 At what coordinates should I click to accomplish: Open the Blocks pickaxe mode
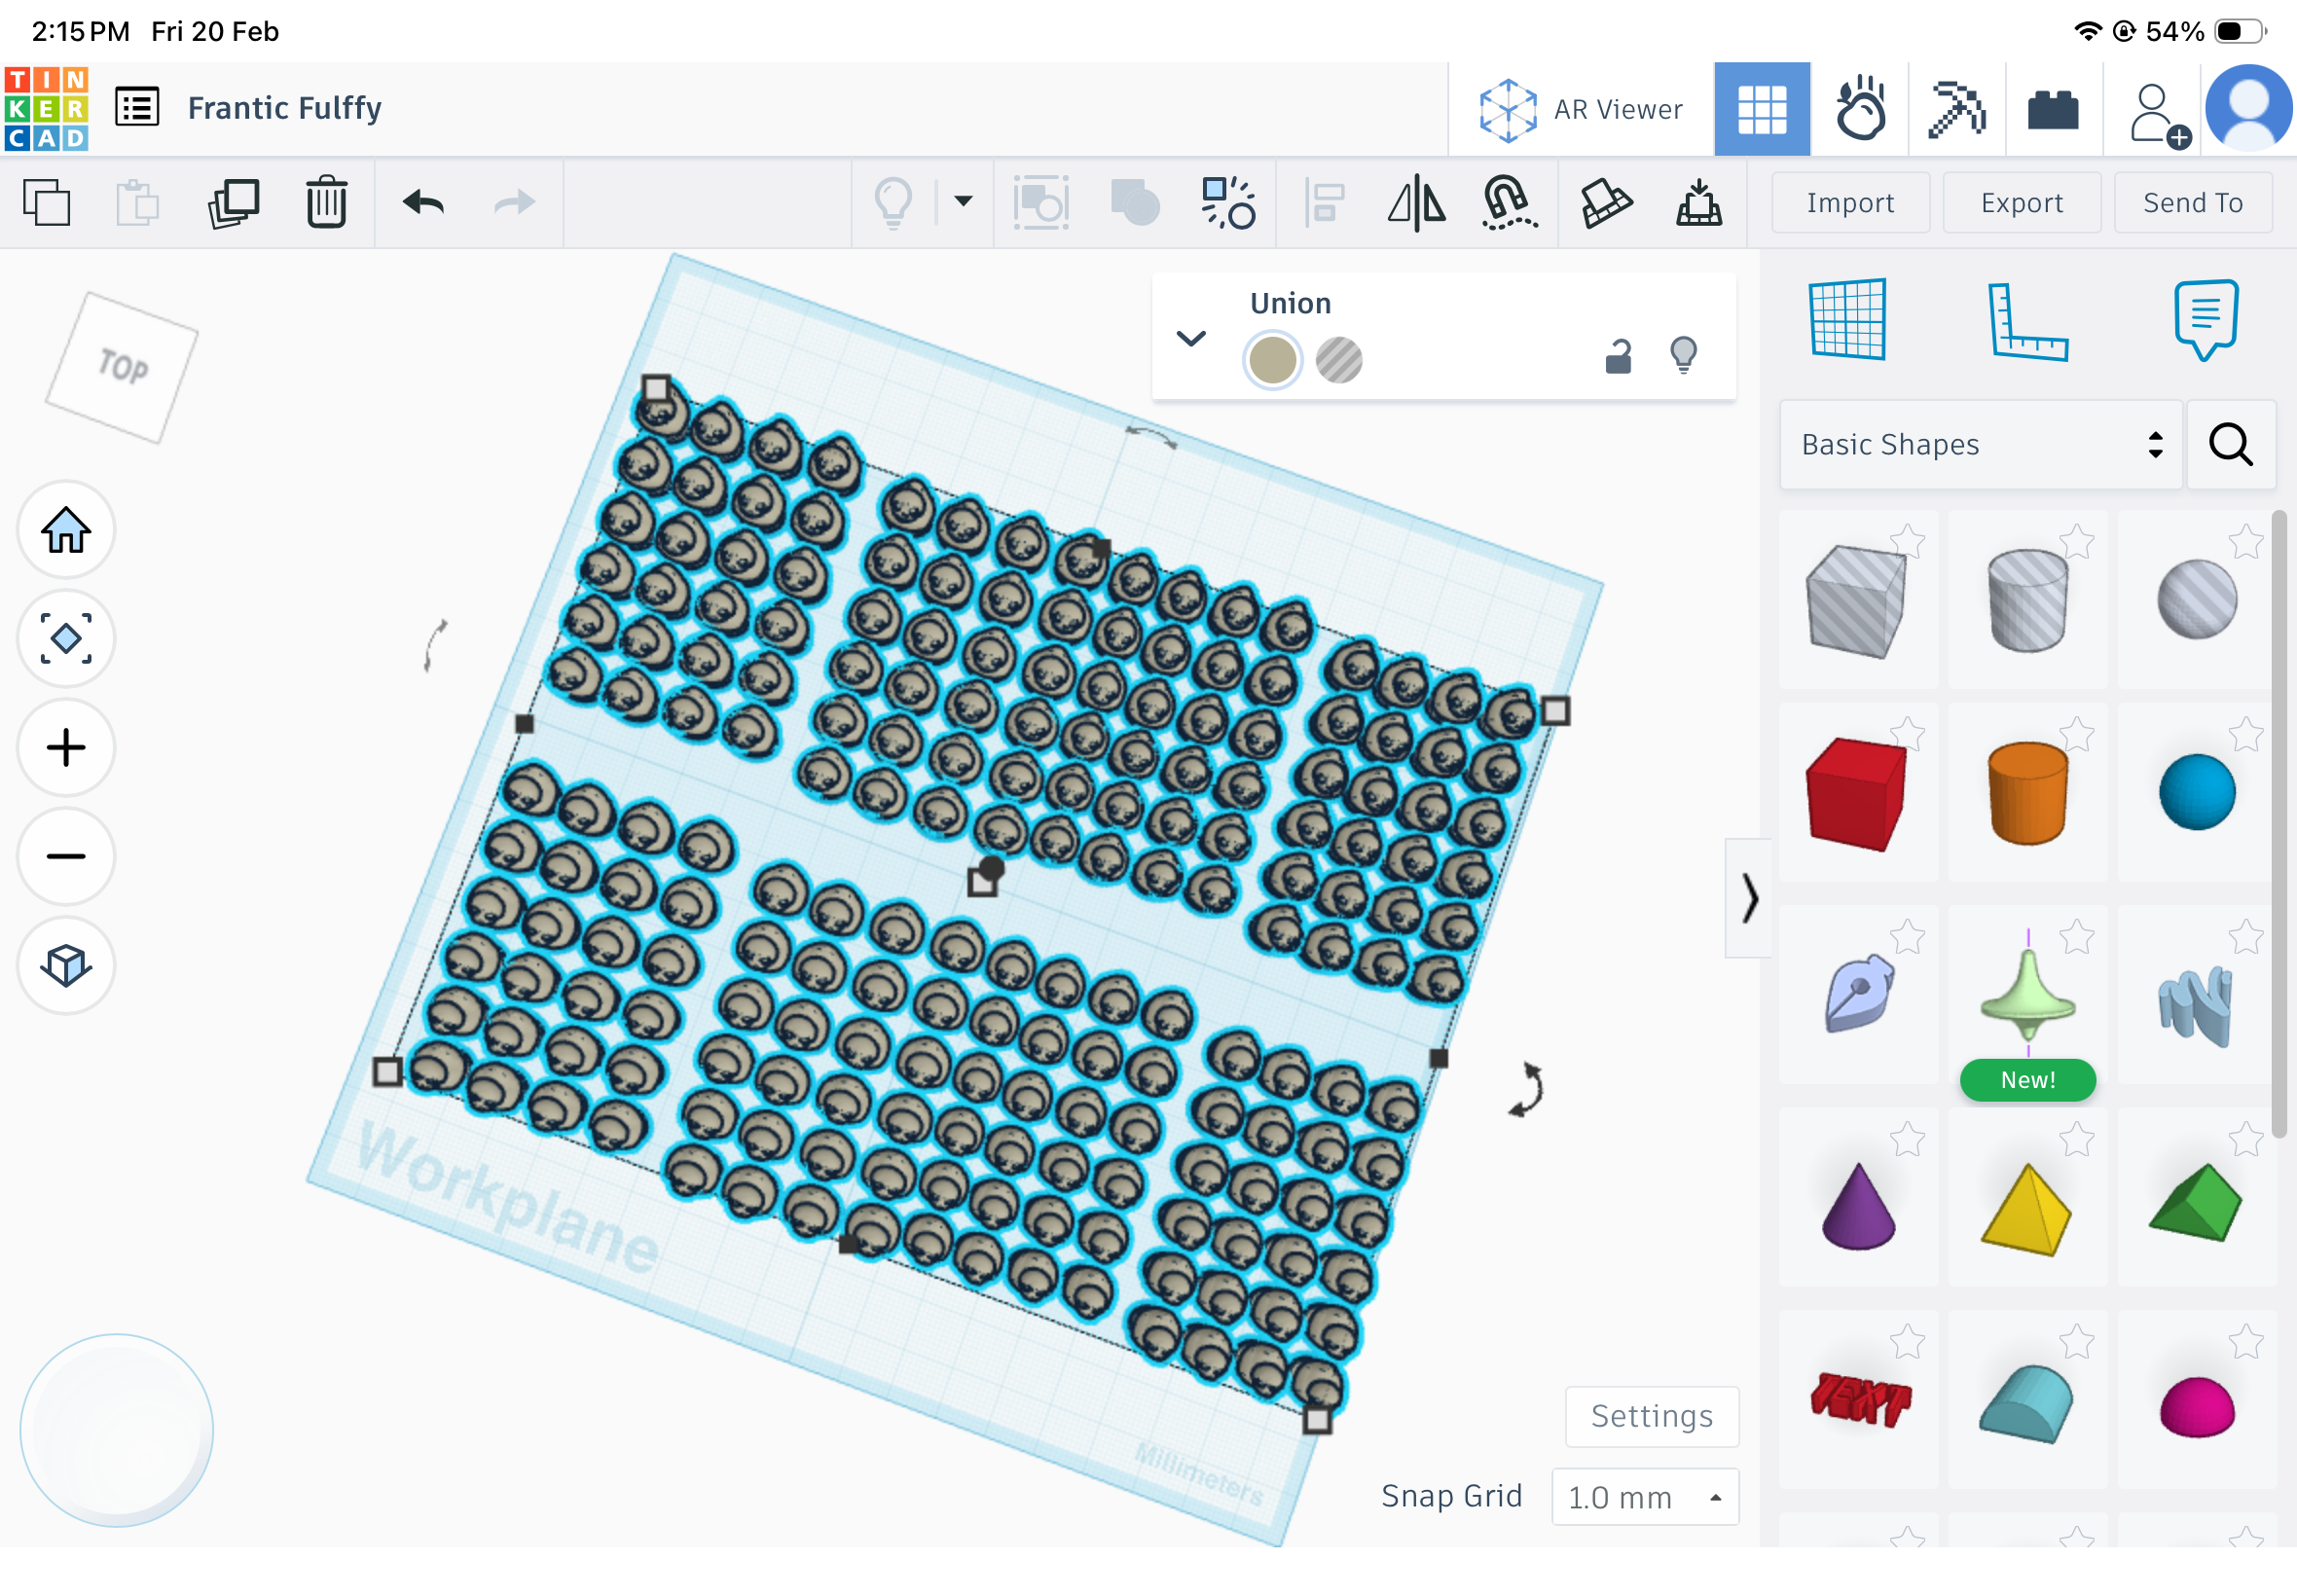(x=1956, y=109)
